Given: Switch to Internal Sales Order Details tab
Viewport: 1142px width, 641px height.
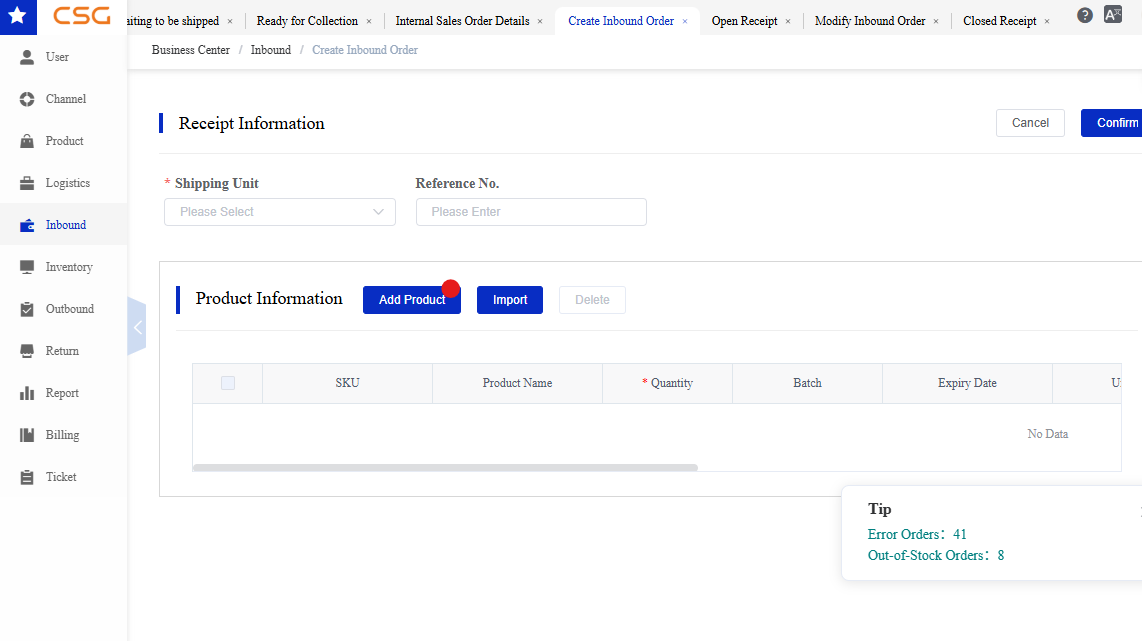Looking at the screenshot, I should (462, 21).
